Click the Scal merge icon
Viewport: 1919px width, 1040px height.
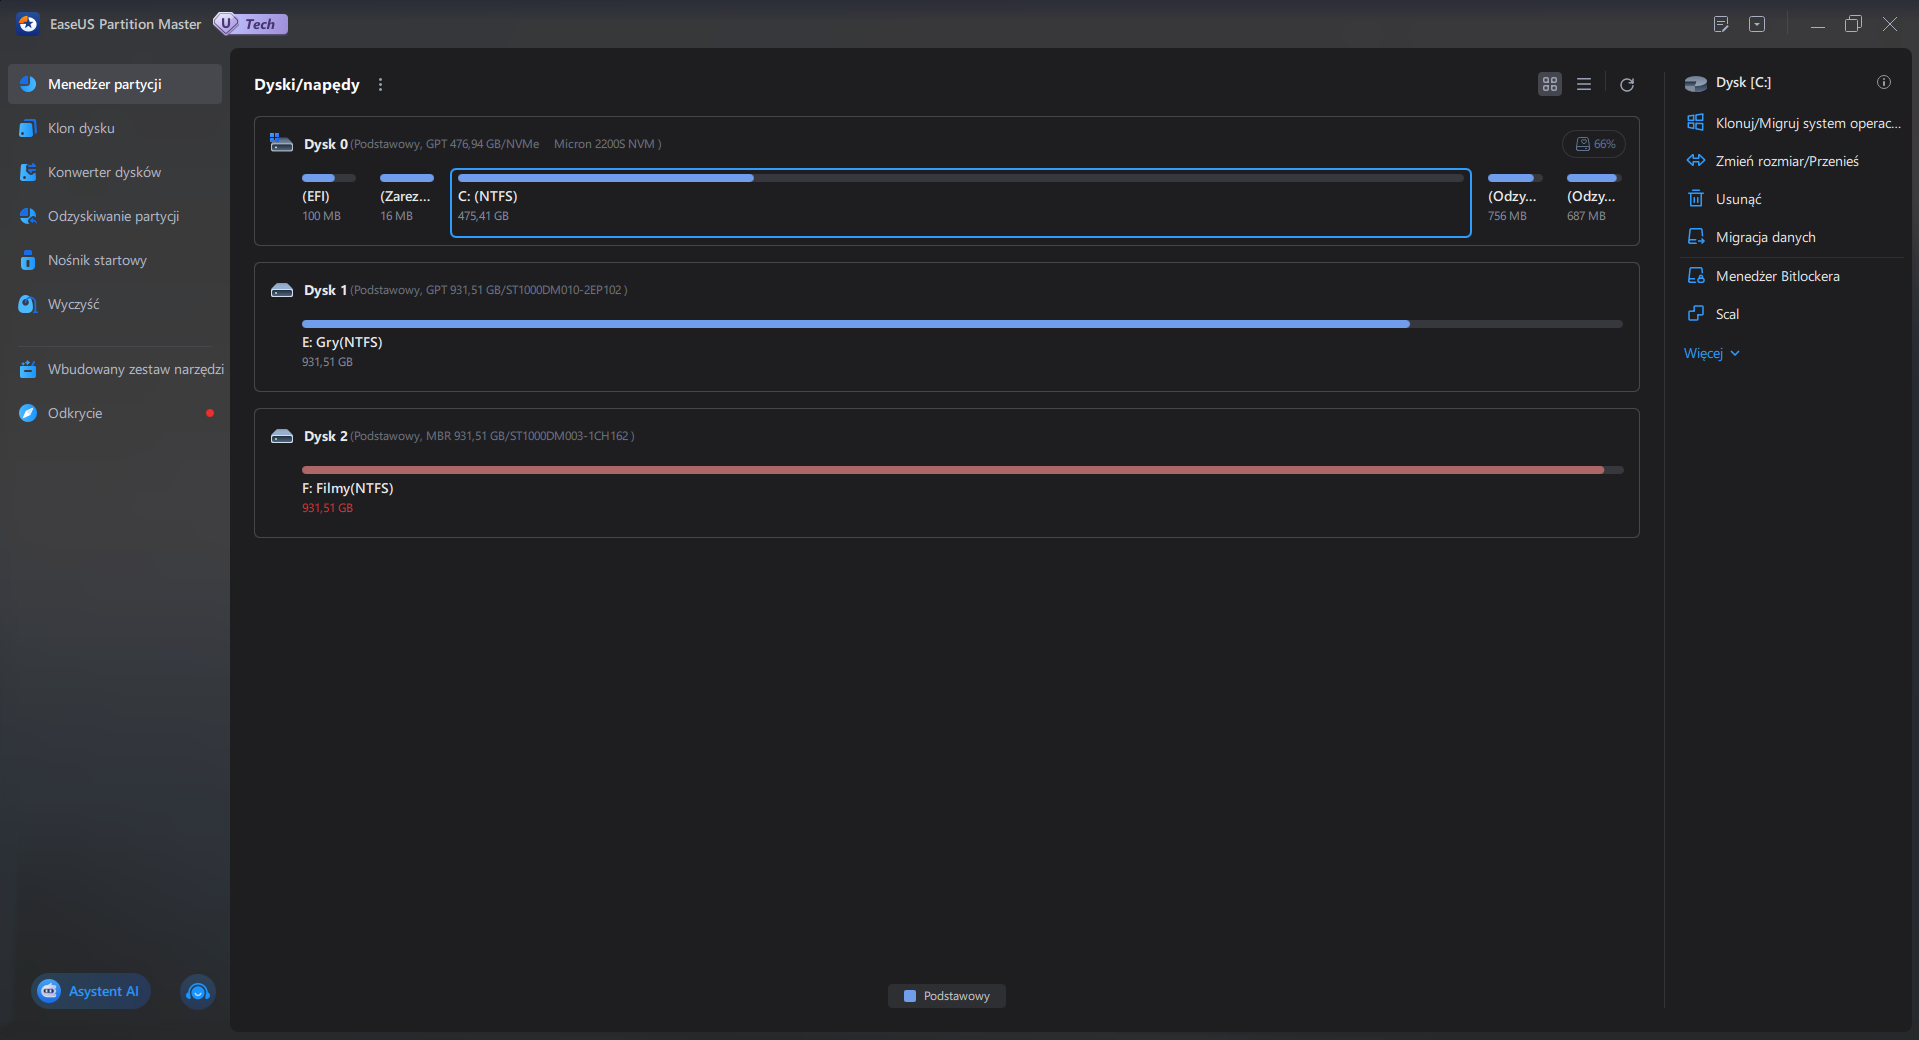[1696, 314]
